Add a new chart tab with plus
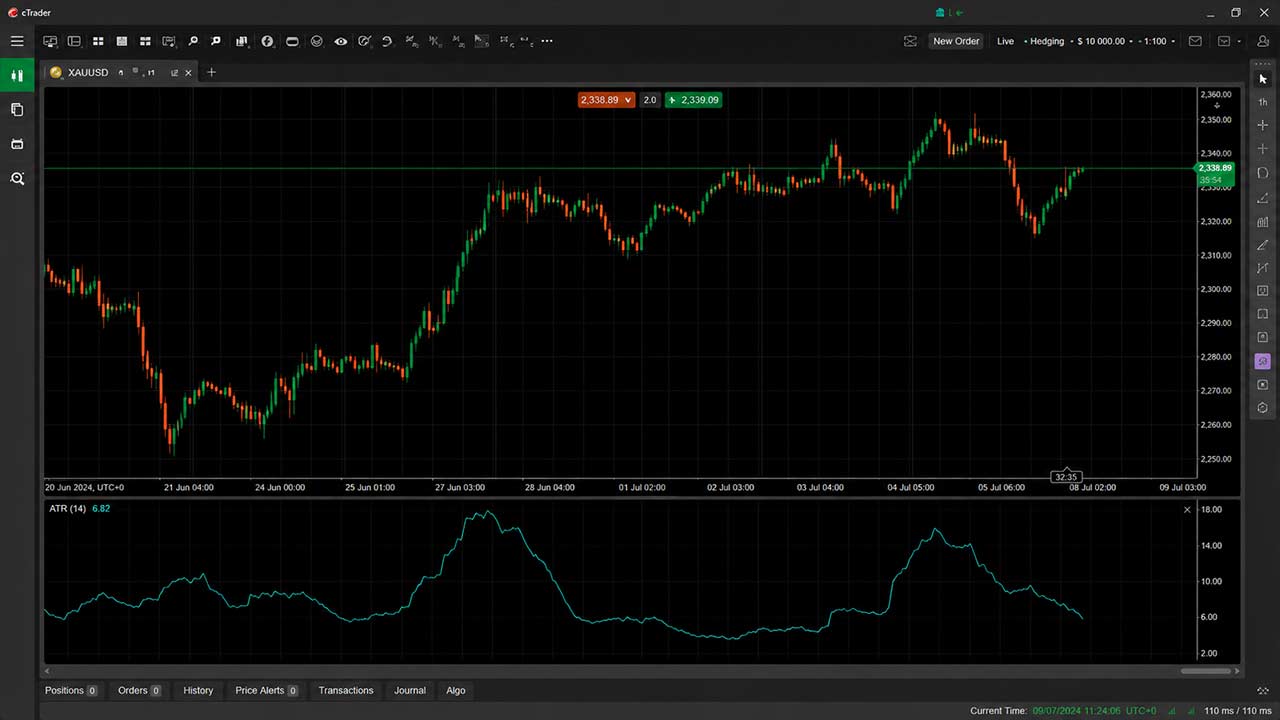This screenshot has width=1280, height=720. (x=211, y=72)
